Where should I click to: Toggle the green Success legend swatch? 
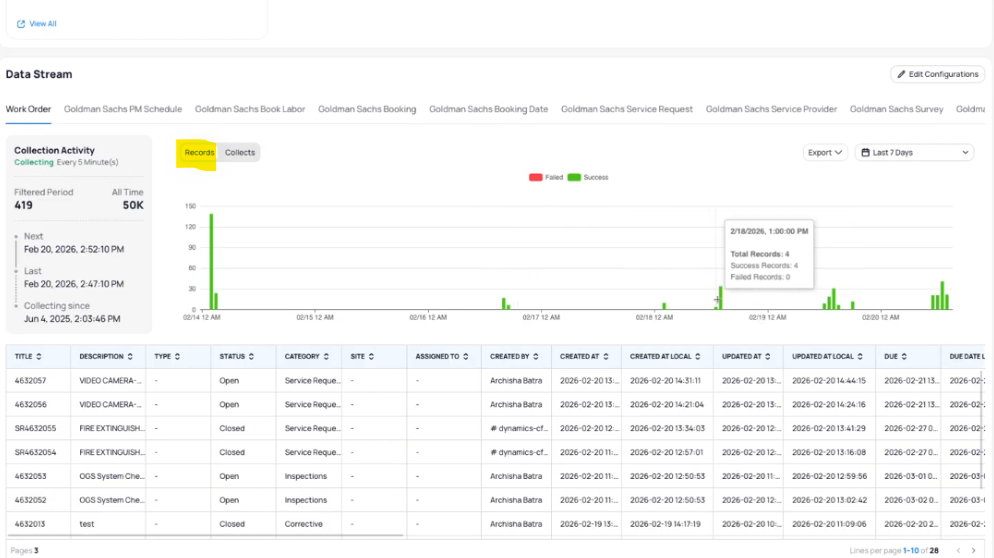pyautogui.click(x=574, y=177)
